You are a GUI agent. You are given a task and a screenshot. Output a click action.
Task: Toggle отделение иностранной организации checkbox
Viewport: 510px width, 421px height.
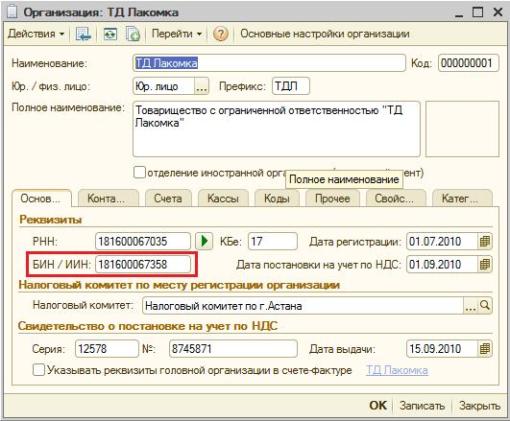click(x=140, y=172)
